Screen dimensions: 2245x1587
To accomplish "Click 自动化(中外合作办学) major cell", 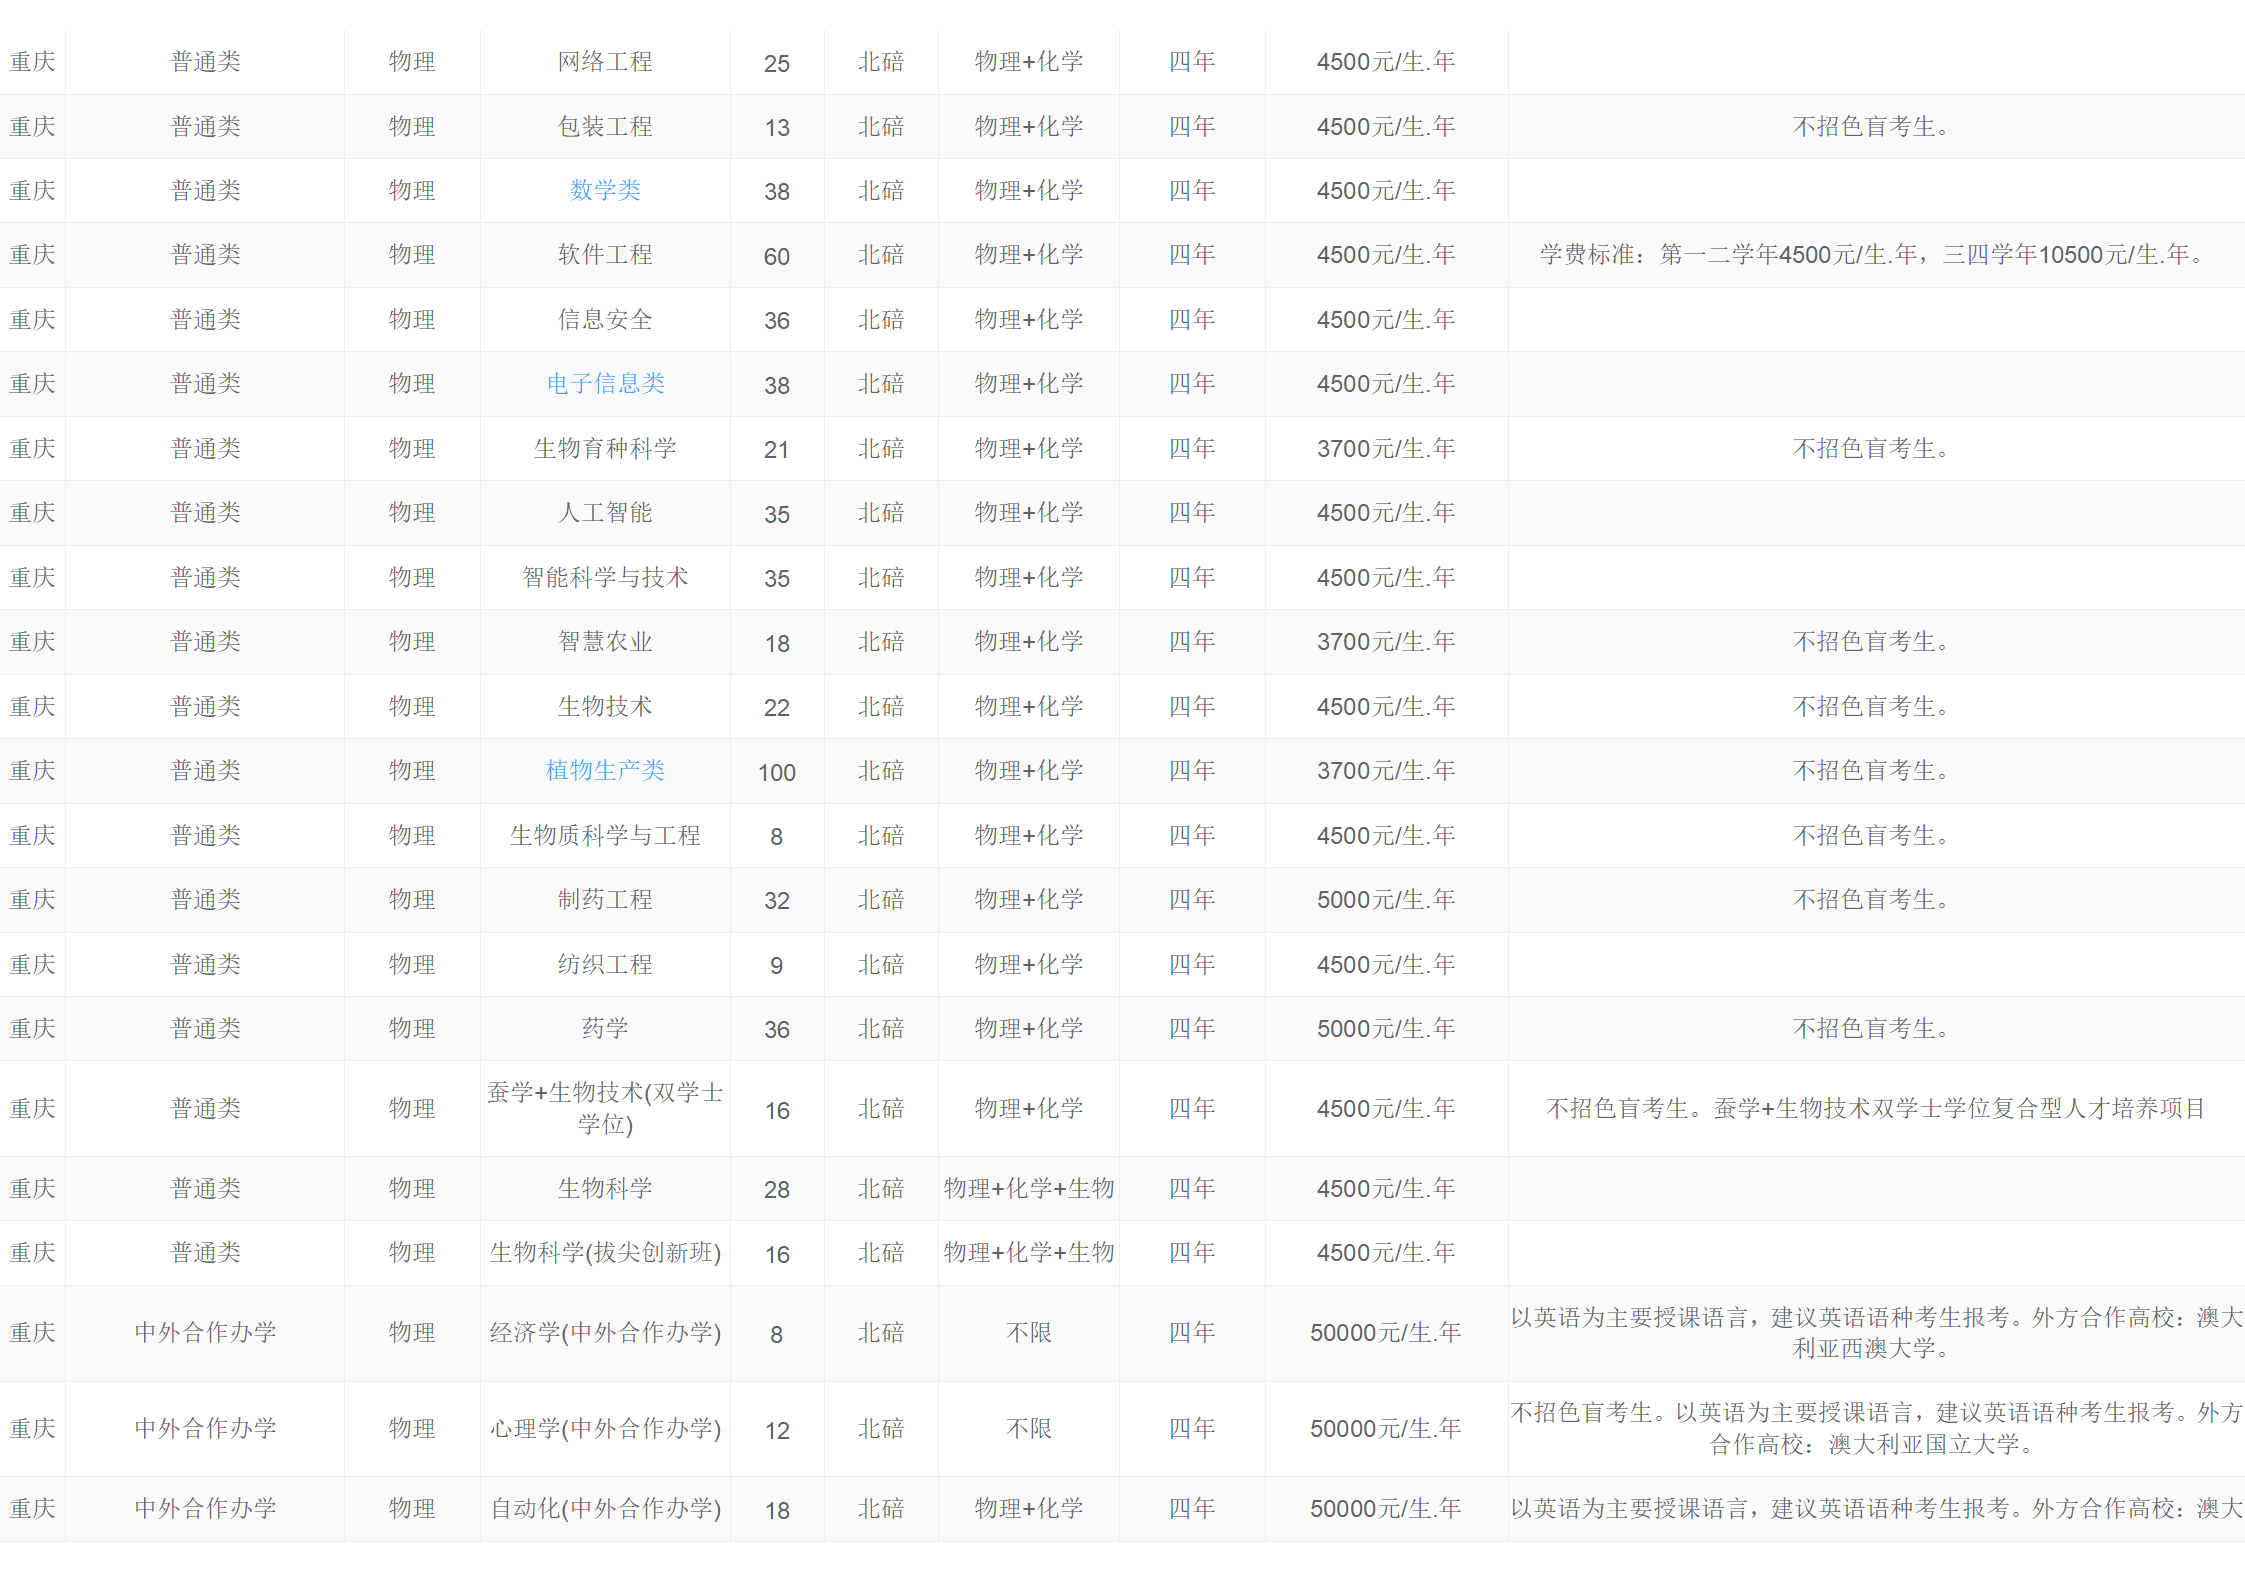I will pos(605,1509).
